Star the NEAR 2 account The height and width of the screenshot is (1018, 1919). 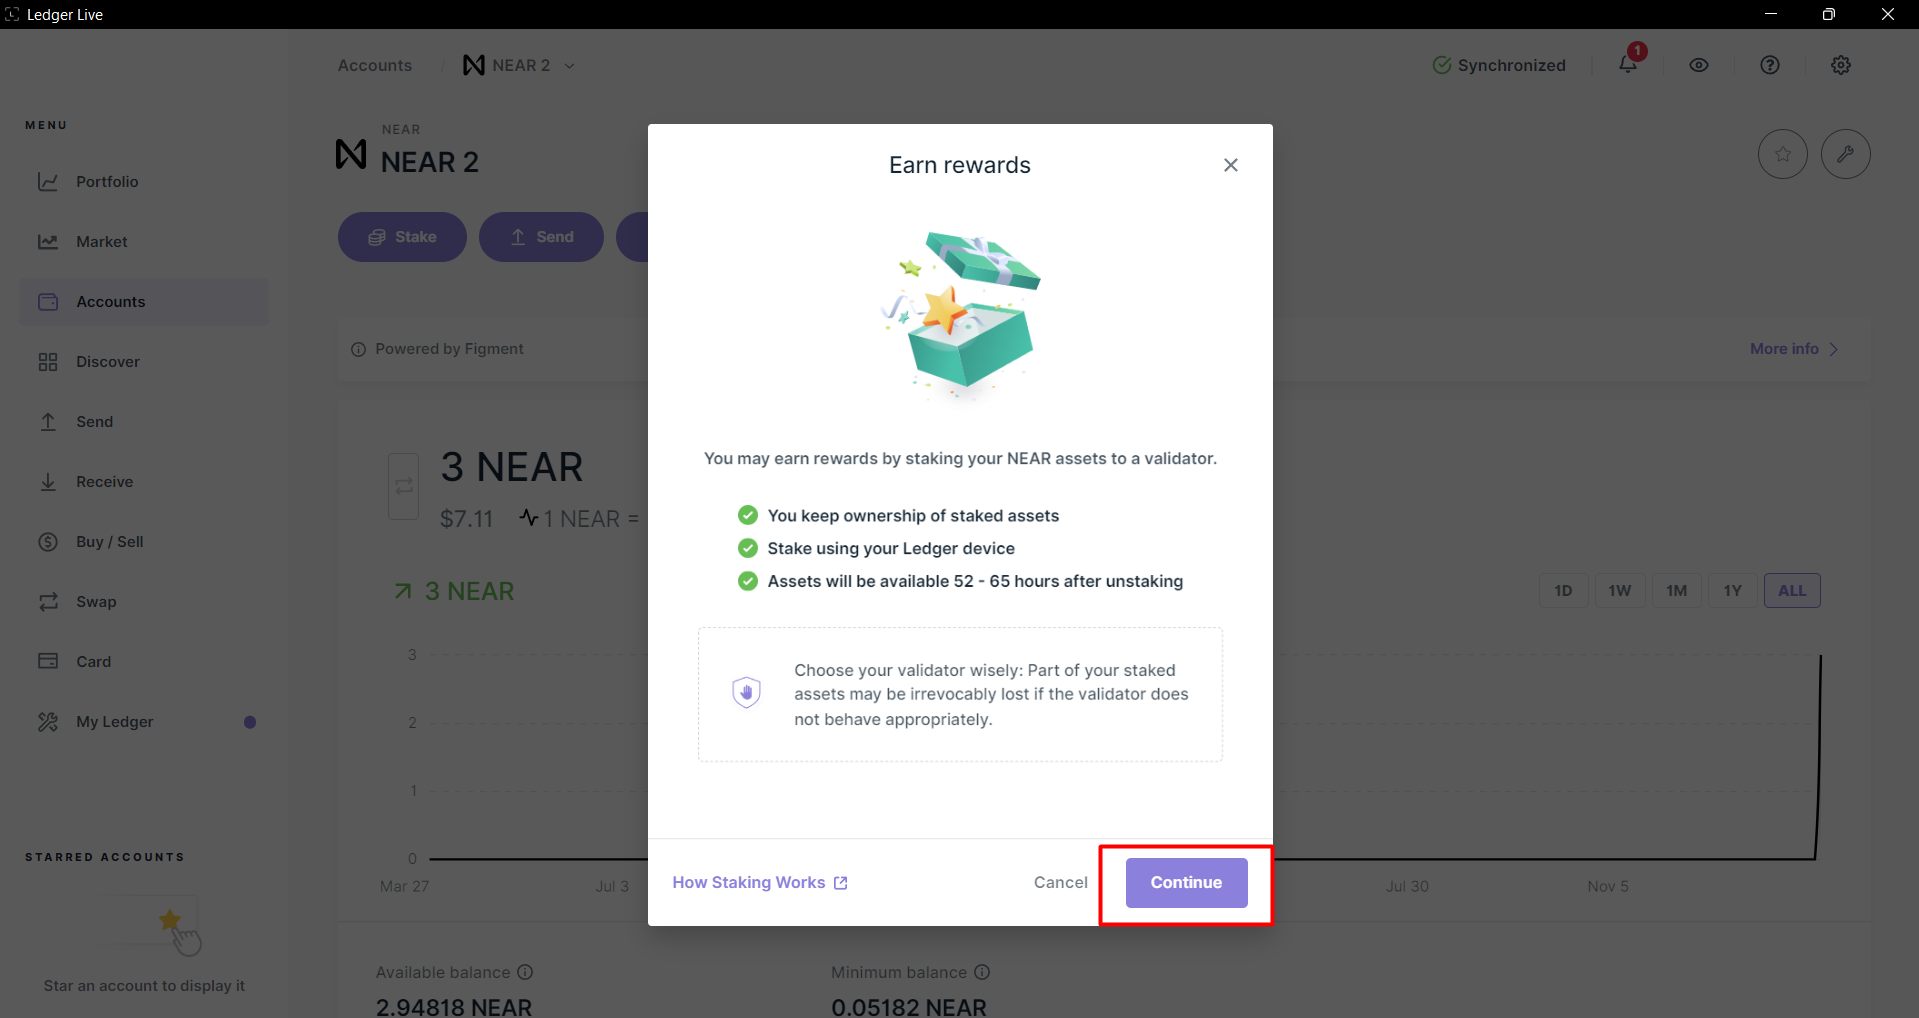(1783, 154)
